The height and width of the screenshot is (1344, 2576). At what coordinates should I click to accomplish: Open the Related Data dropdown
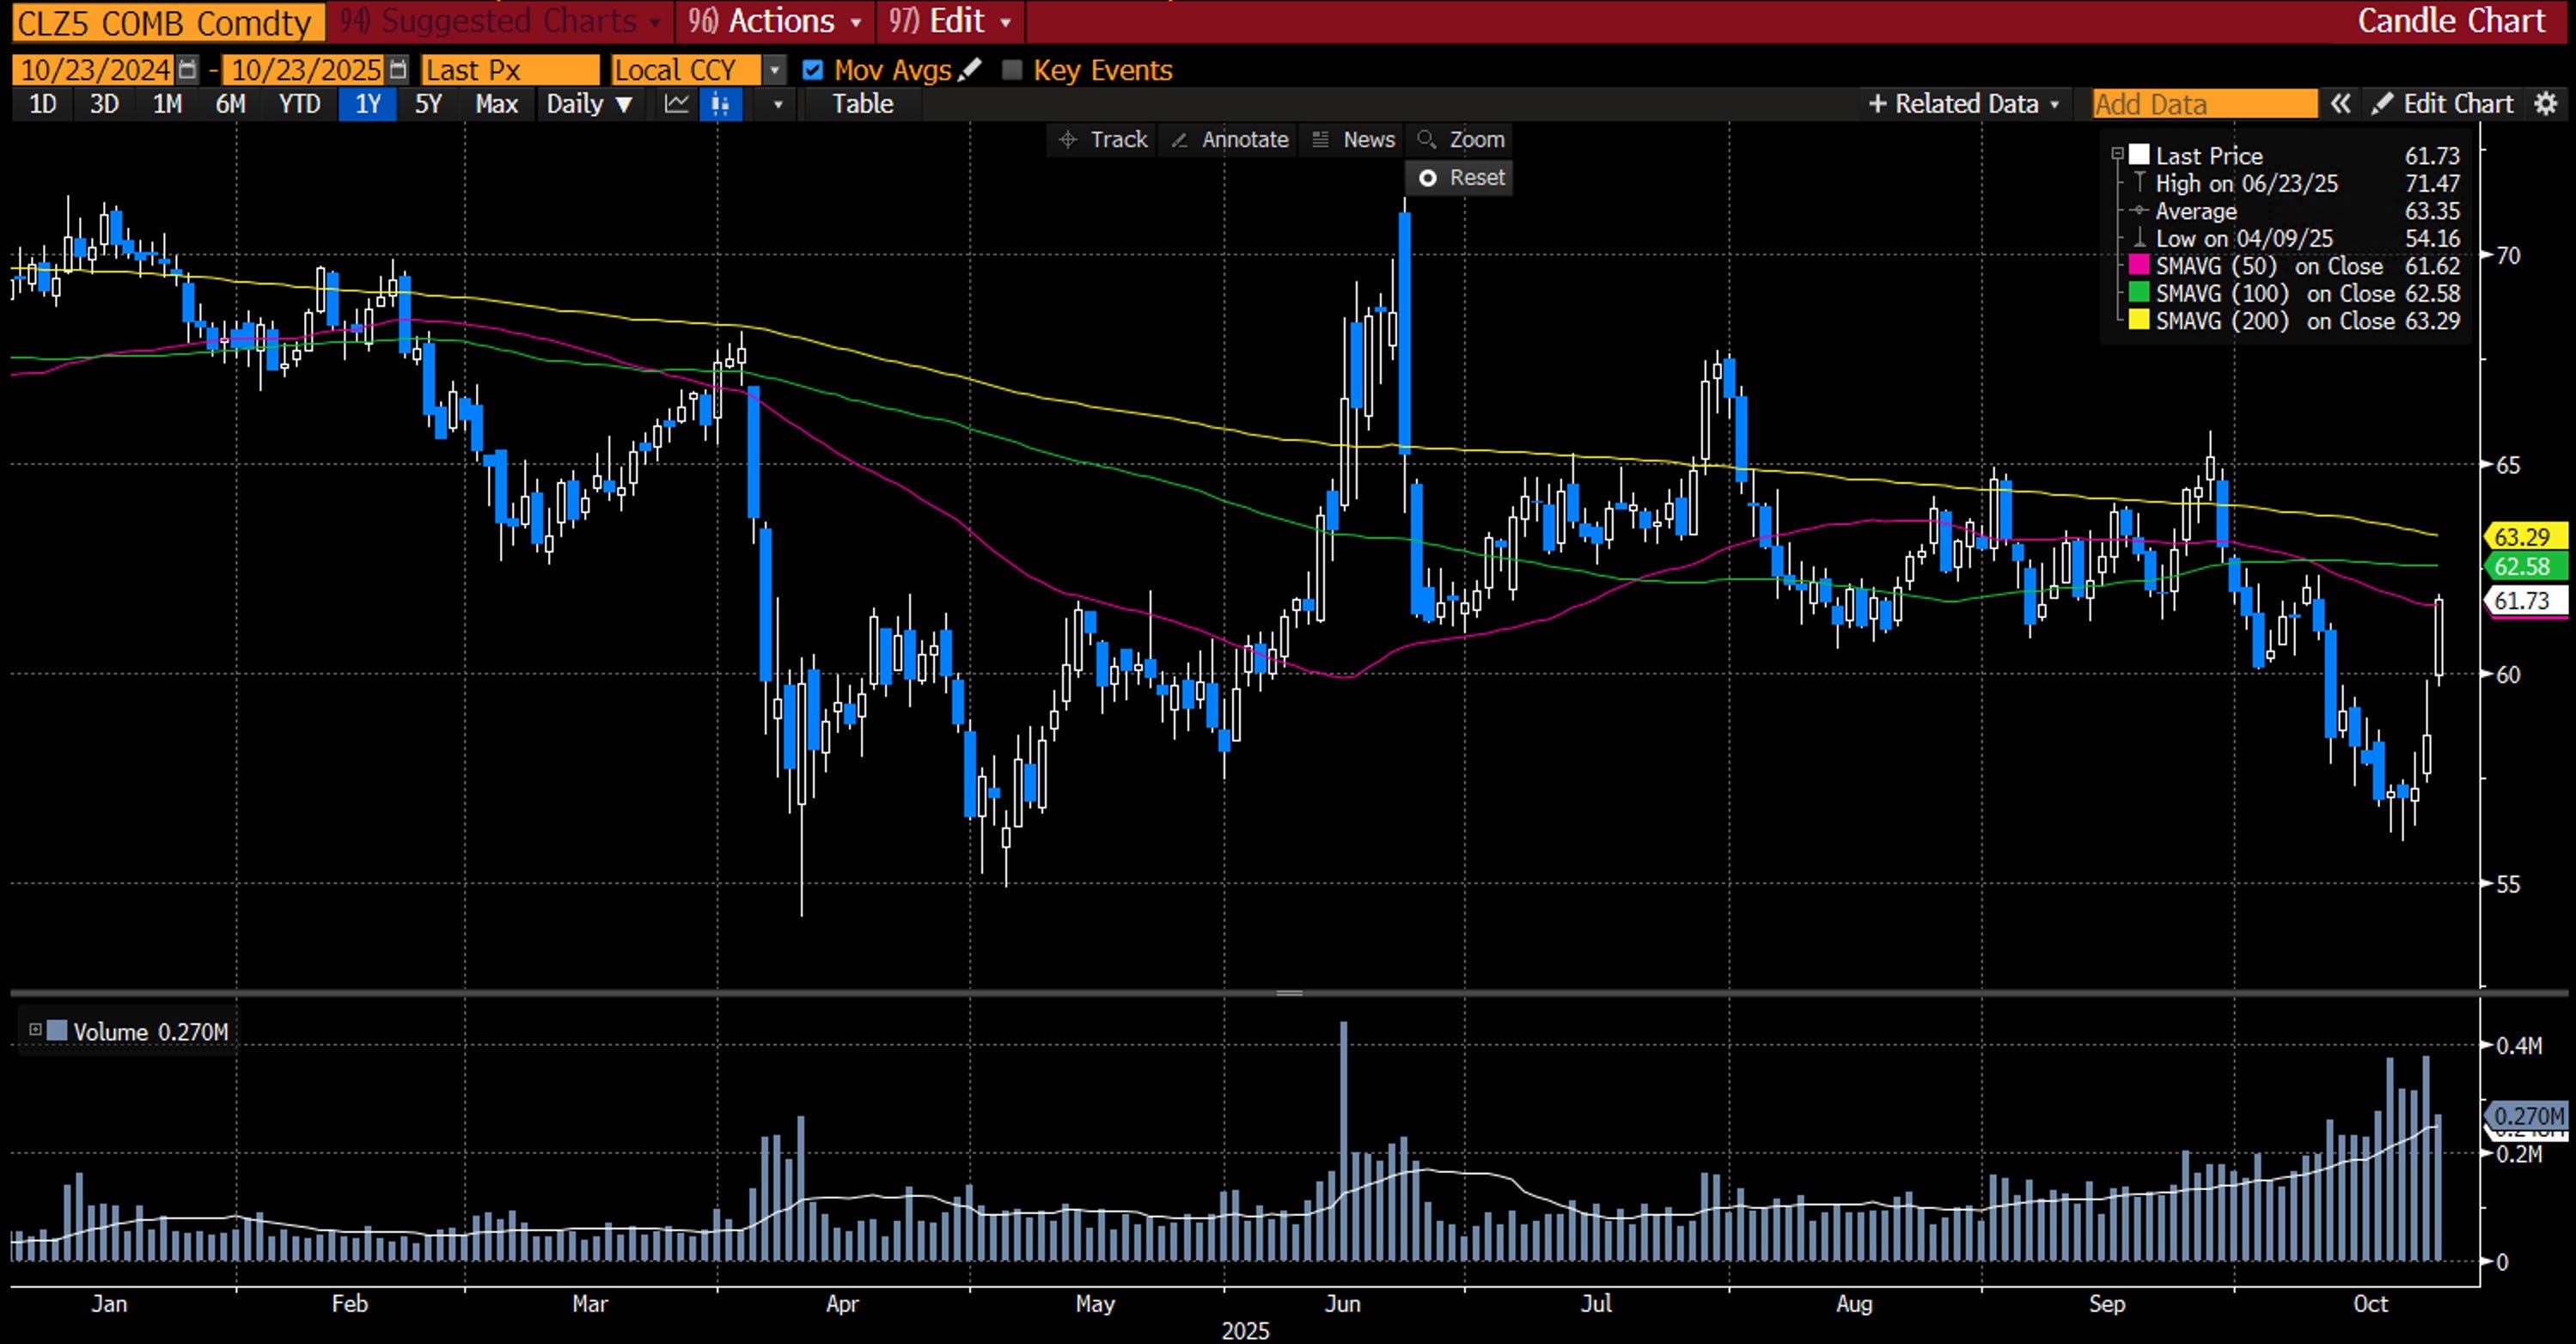pyautogui.click(x=1964, y=104)
